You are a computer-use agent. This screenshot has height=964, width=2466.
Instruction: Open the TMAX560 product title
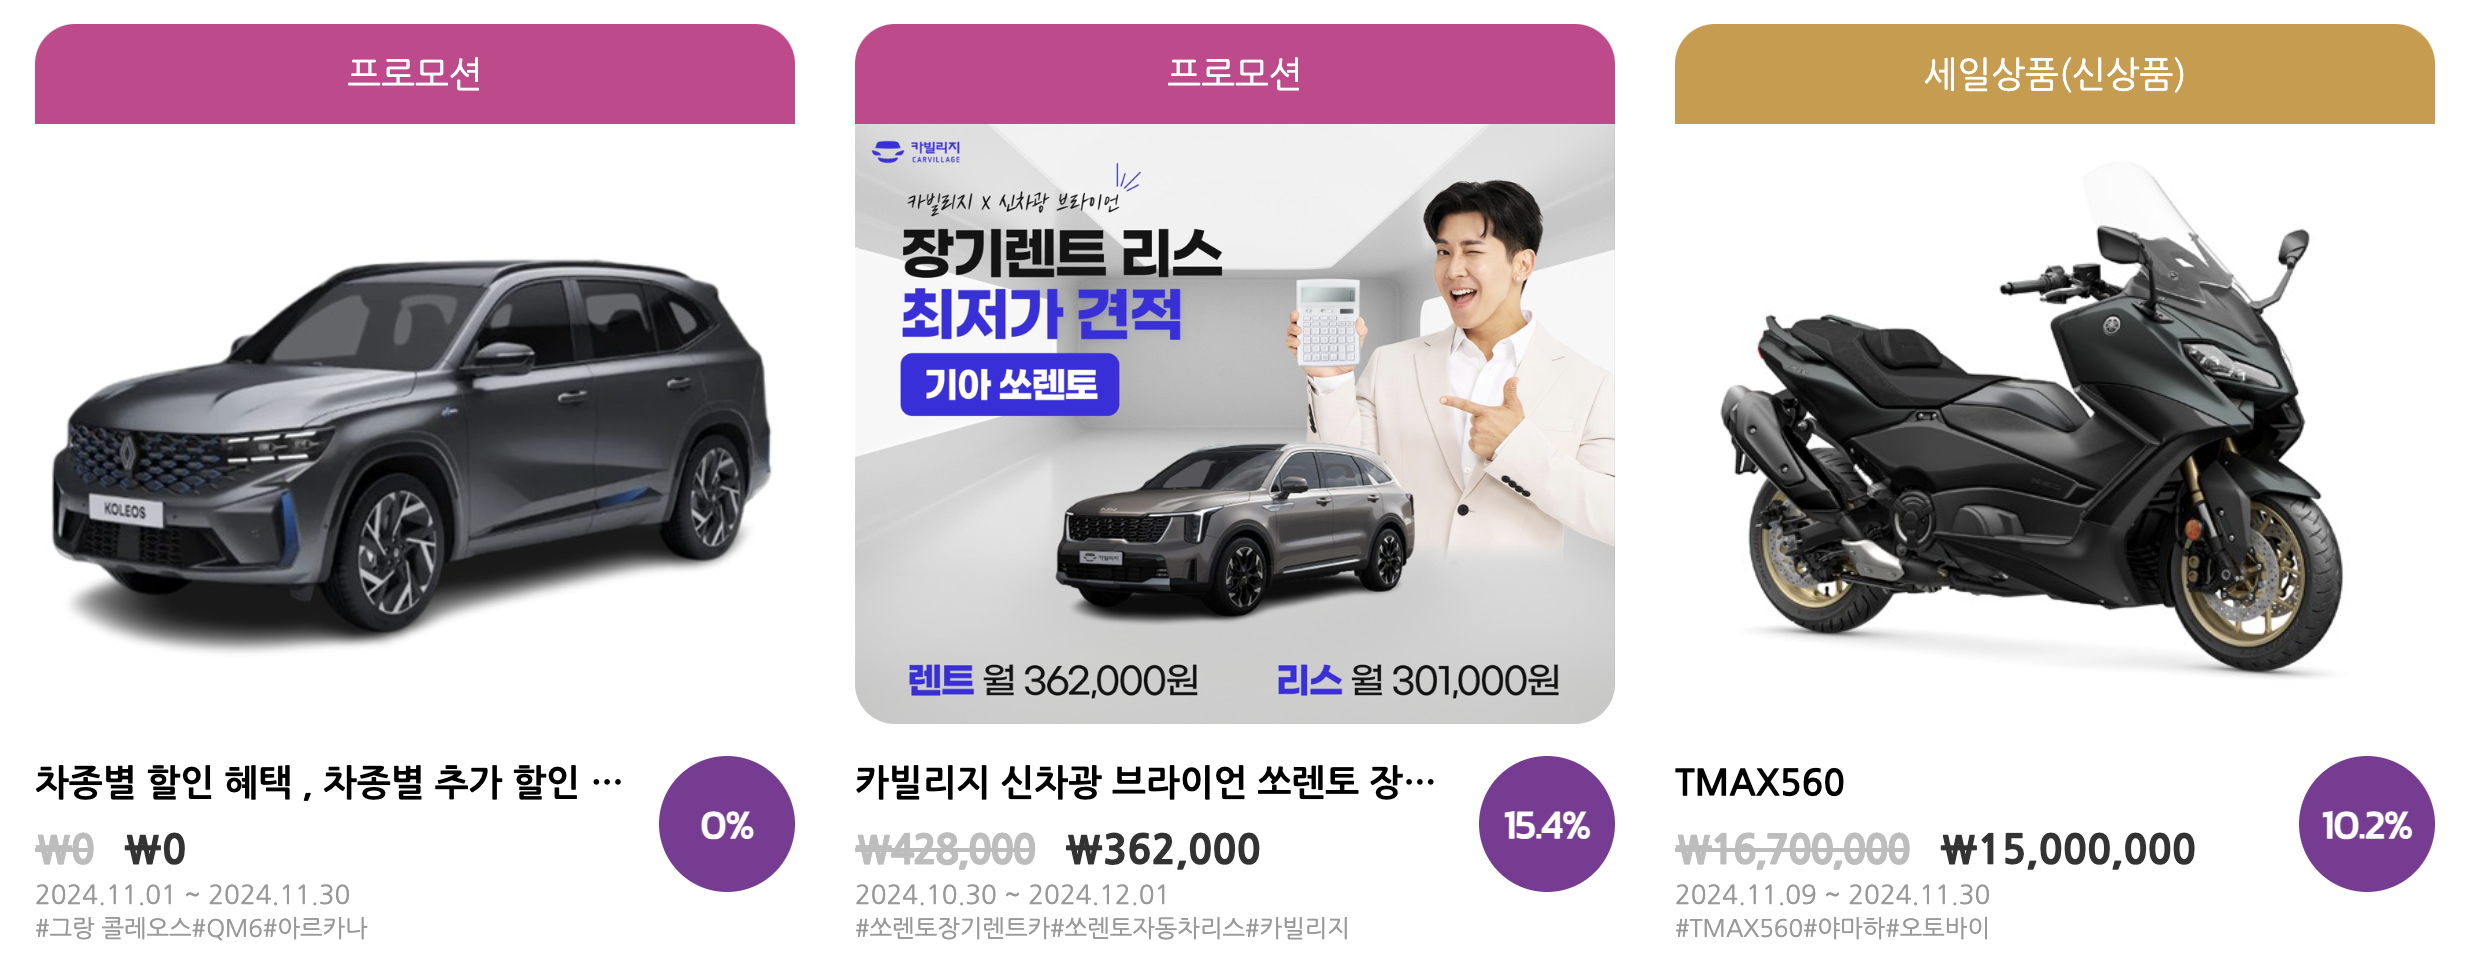coord(1760,782)
